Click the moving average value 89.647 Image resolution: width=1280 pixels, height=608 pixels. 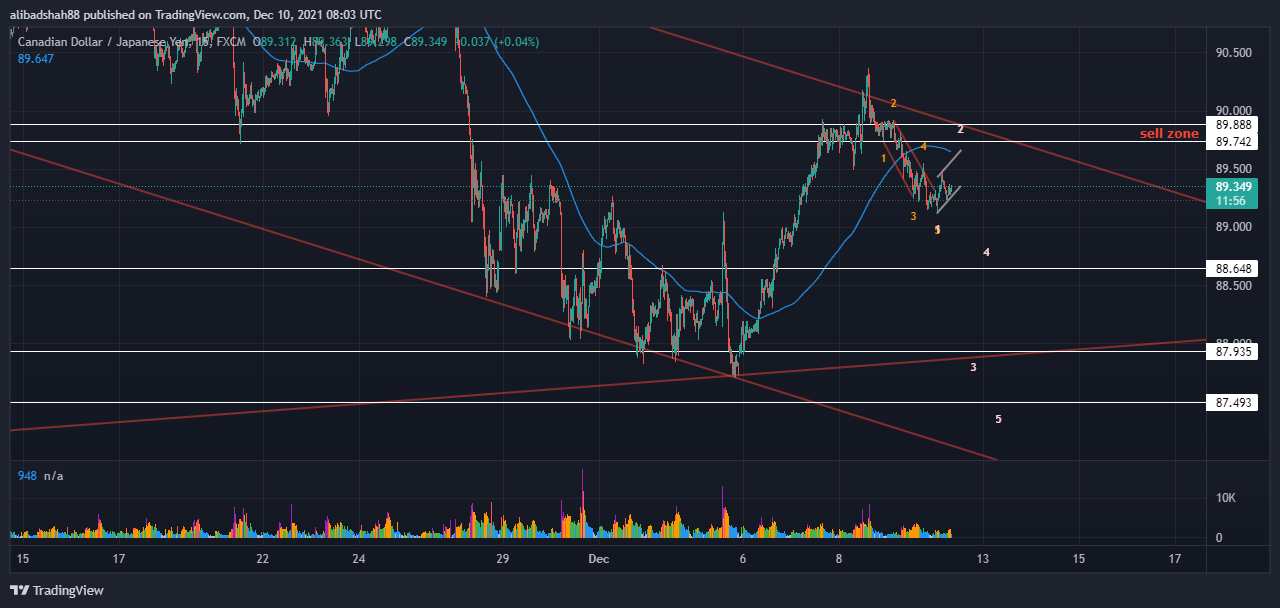point(35,59)
